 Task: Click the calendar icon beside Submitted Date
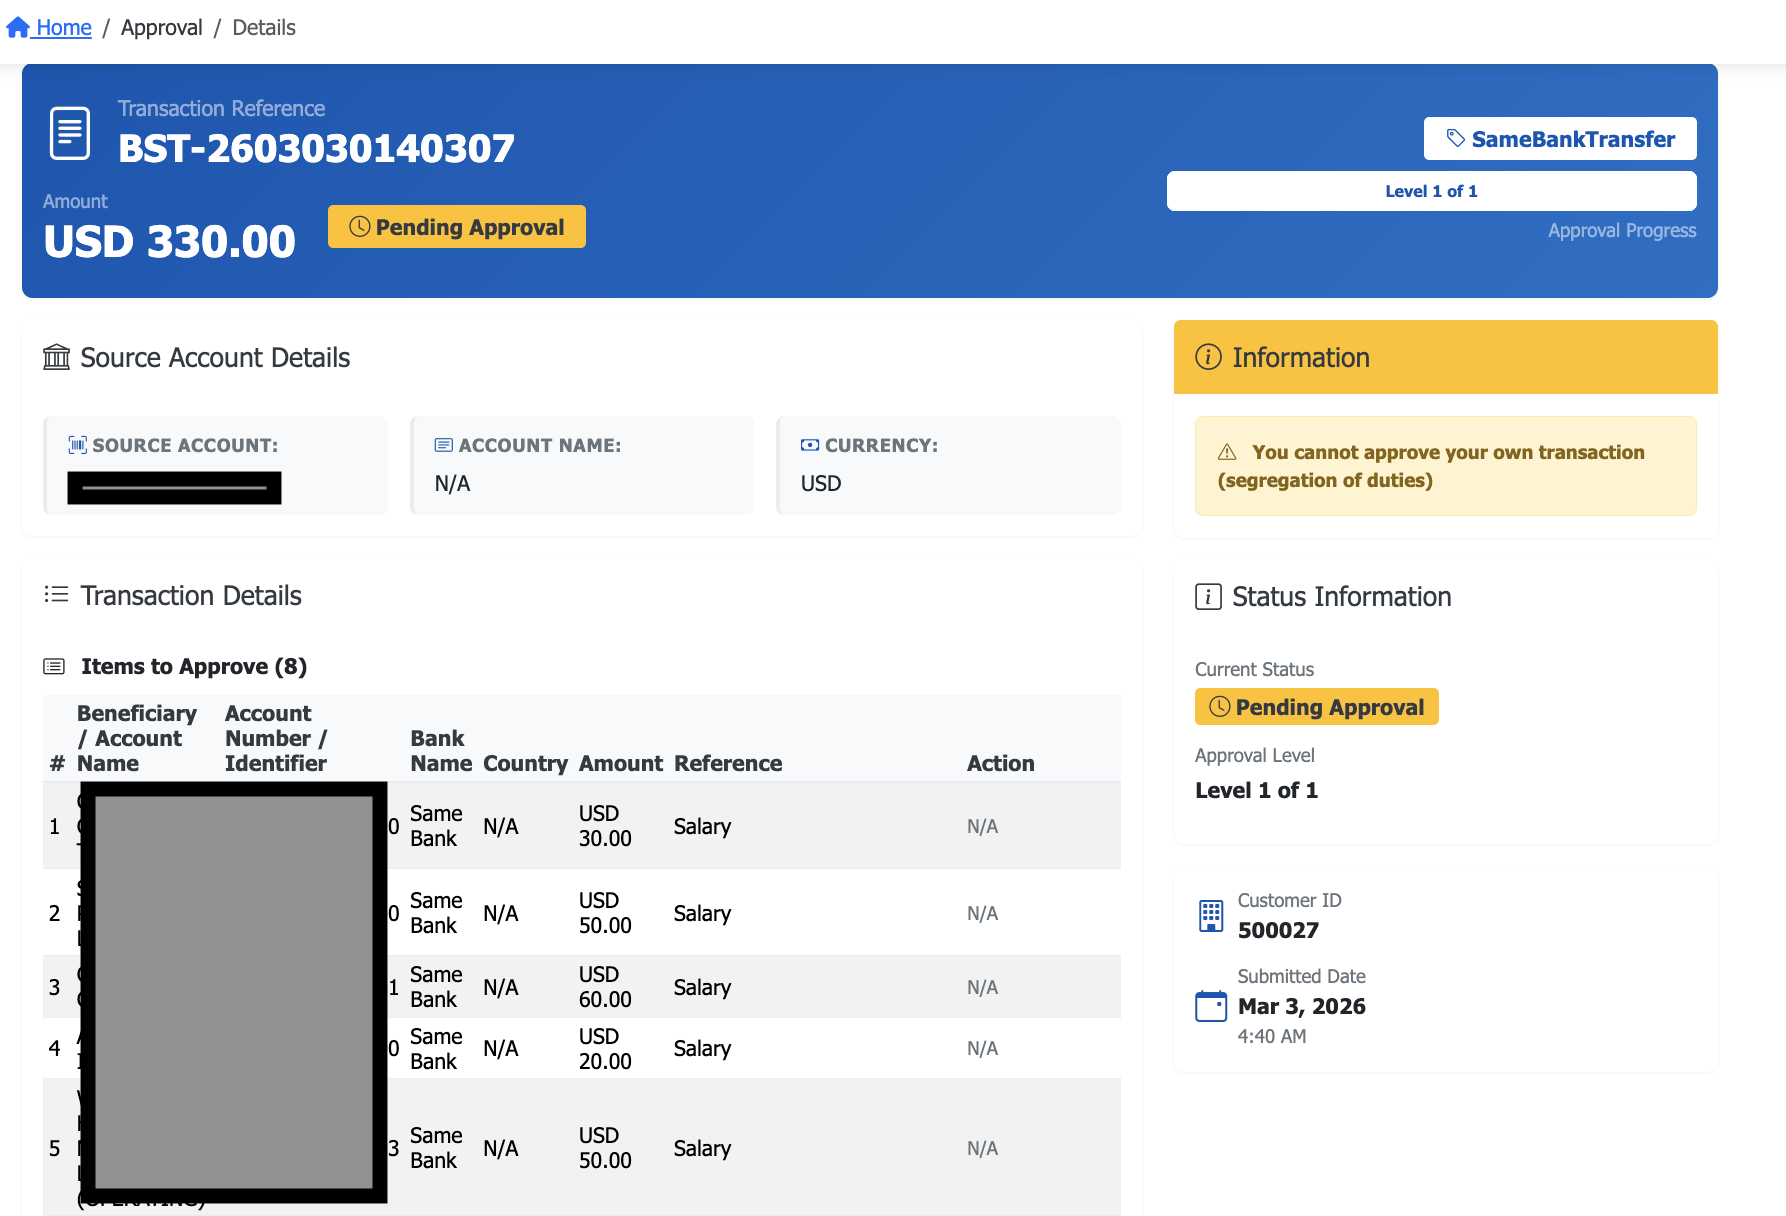pos(1211,1006)
